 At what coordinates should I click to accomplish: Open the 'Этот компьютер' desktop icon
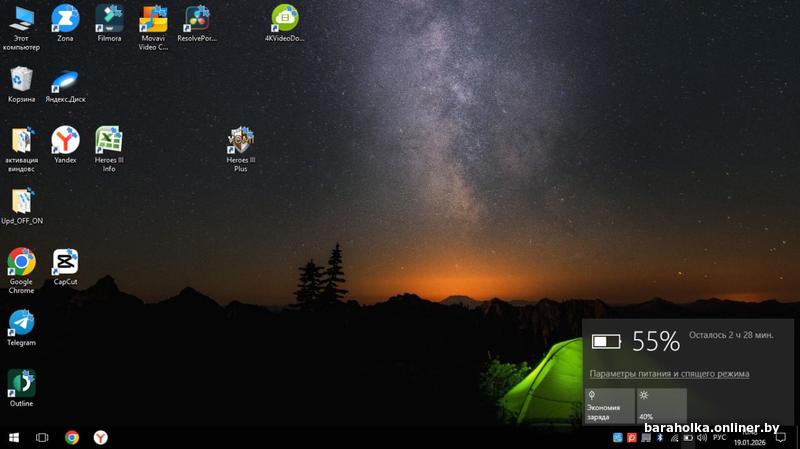(21, 27)
